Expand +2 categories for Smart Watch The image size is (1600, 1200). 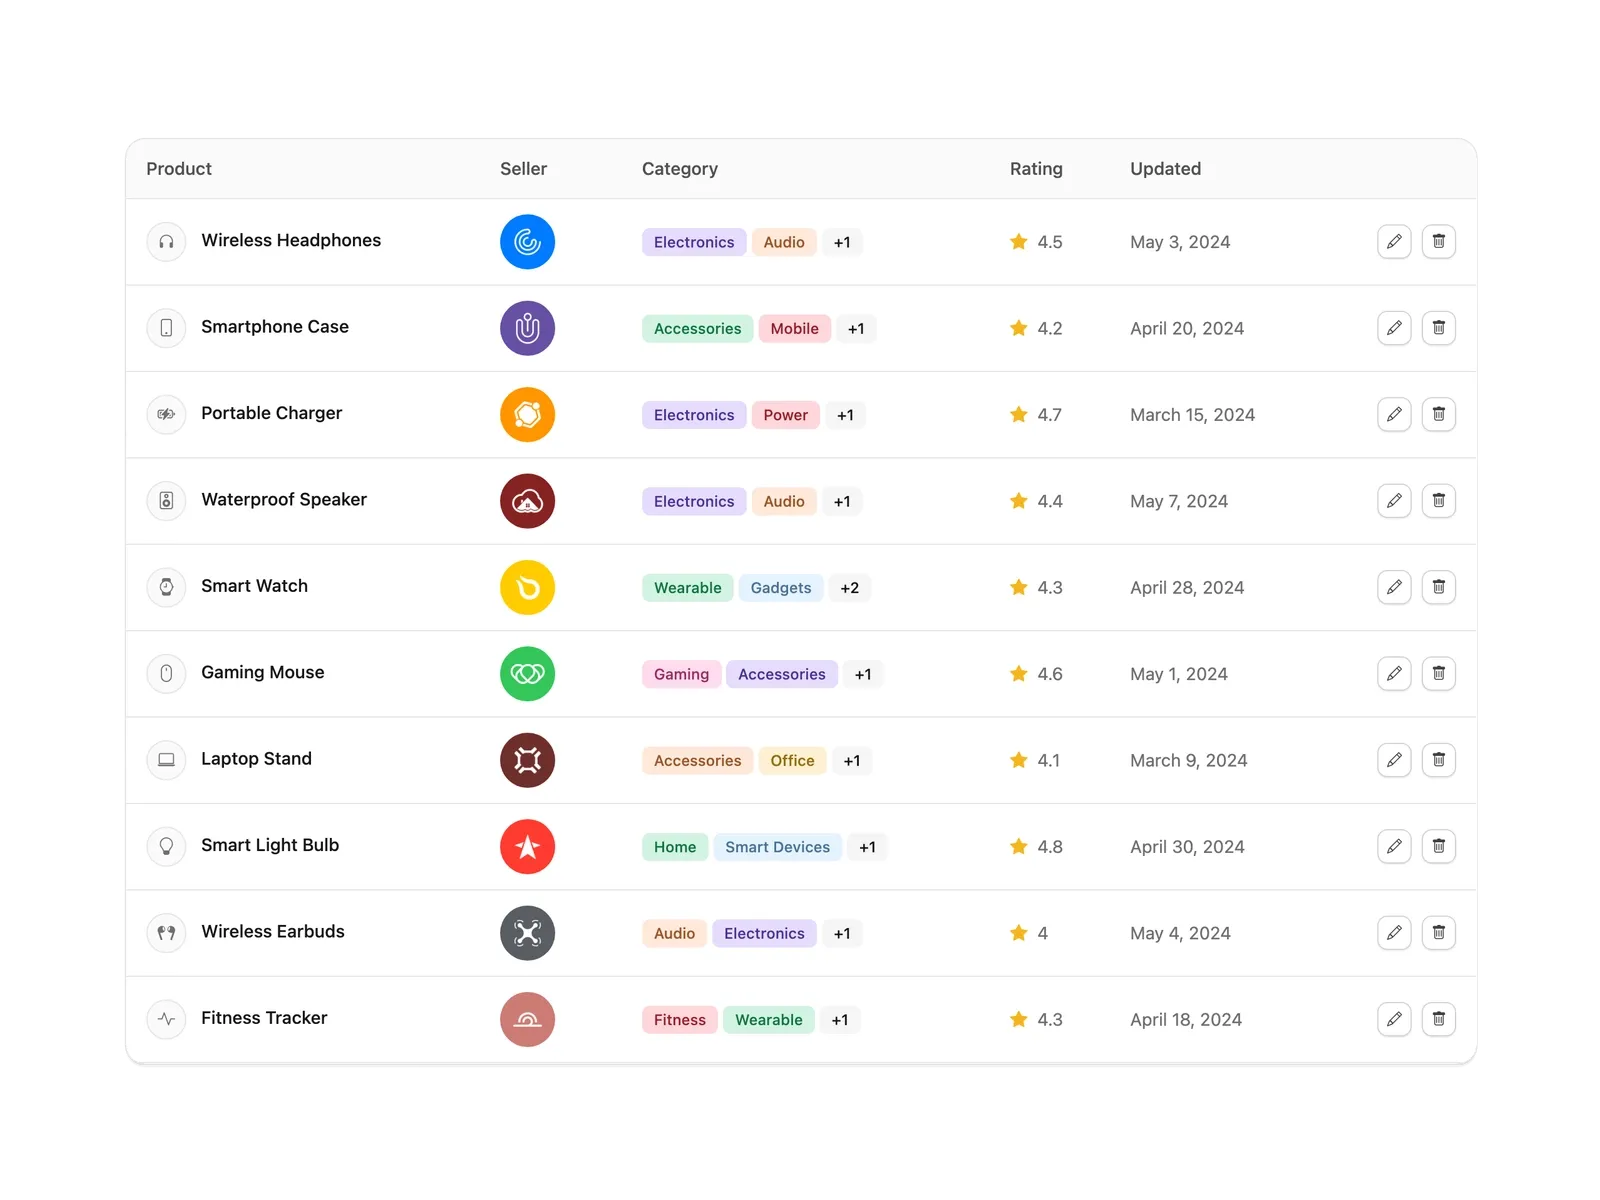pos(849,588)
